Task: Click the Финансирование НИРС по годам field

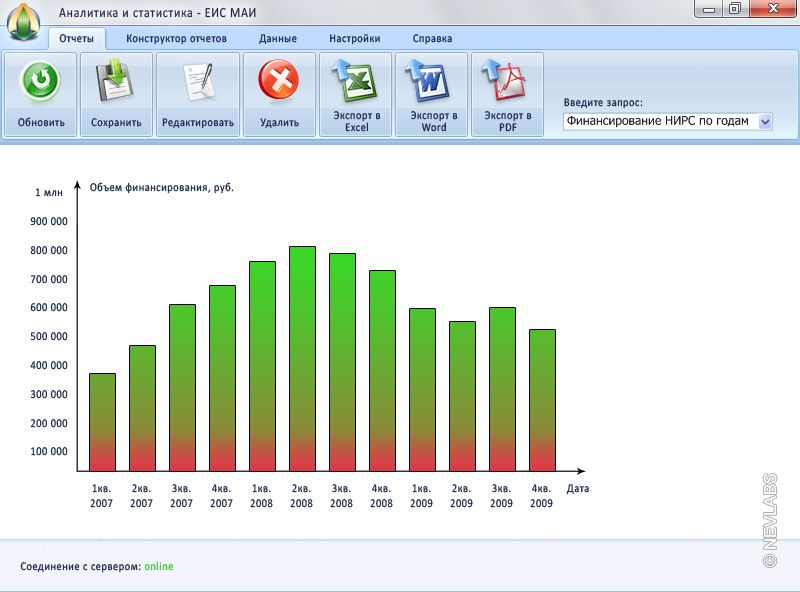Action: 659,121
